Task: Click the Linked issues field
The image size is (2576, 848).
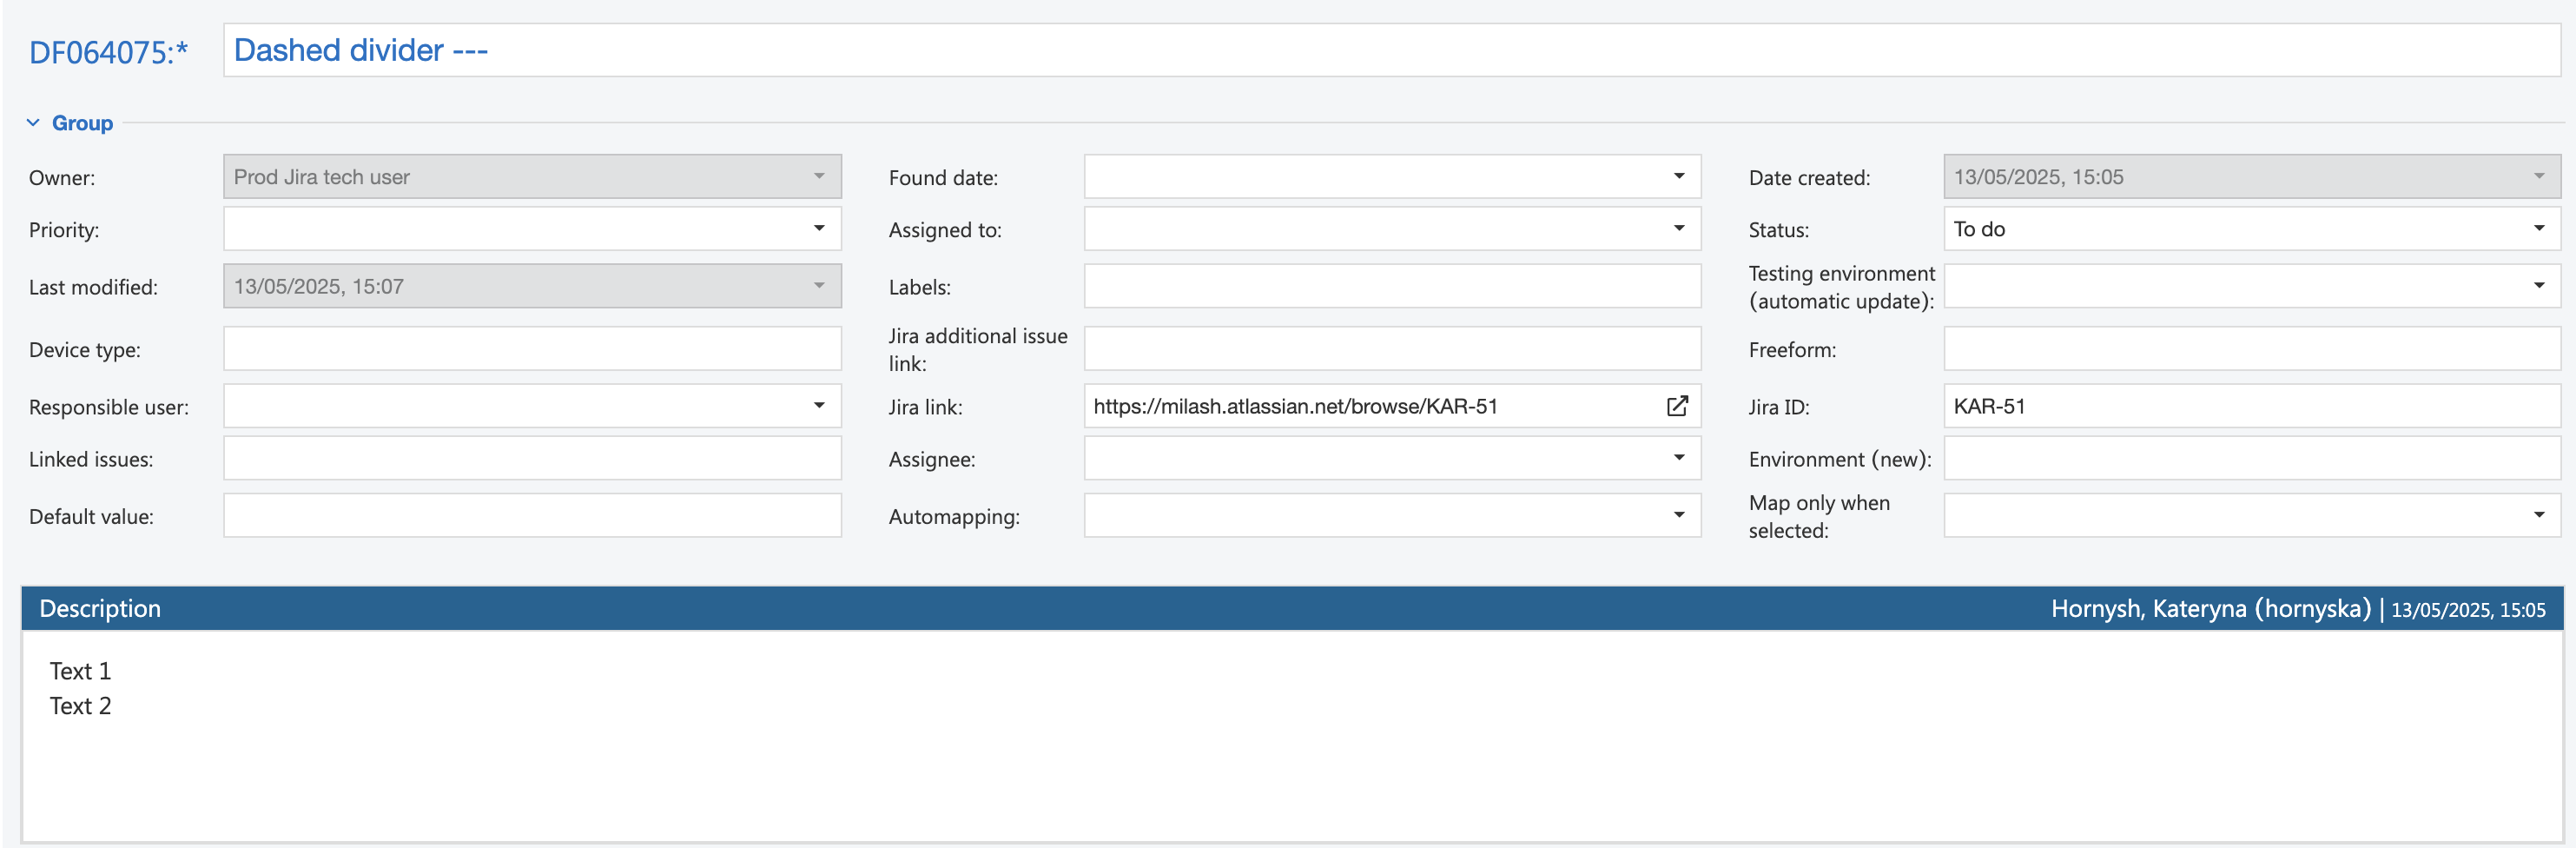Action: tap(532, 458)
